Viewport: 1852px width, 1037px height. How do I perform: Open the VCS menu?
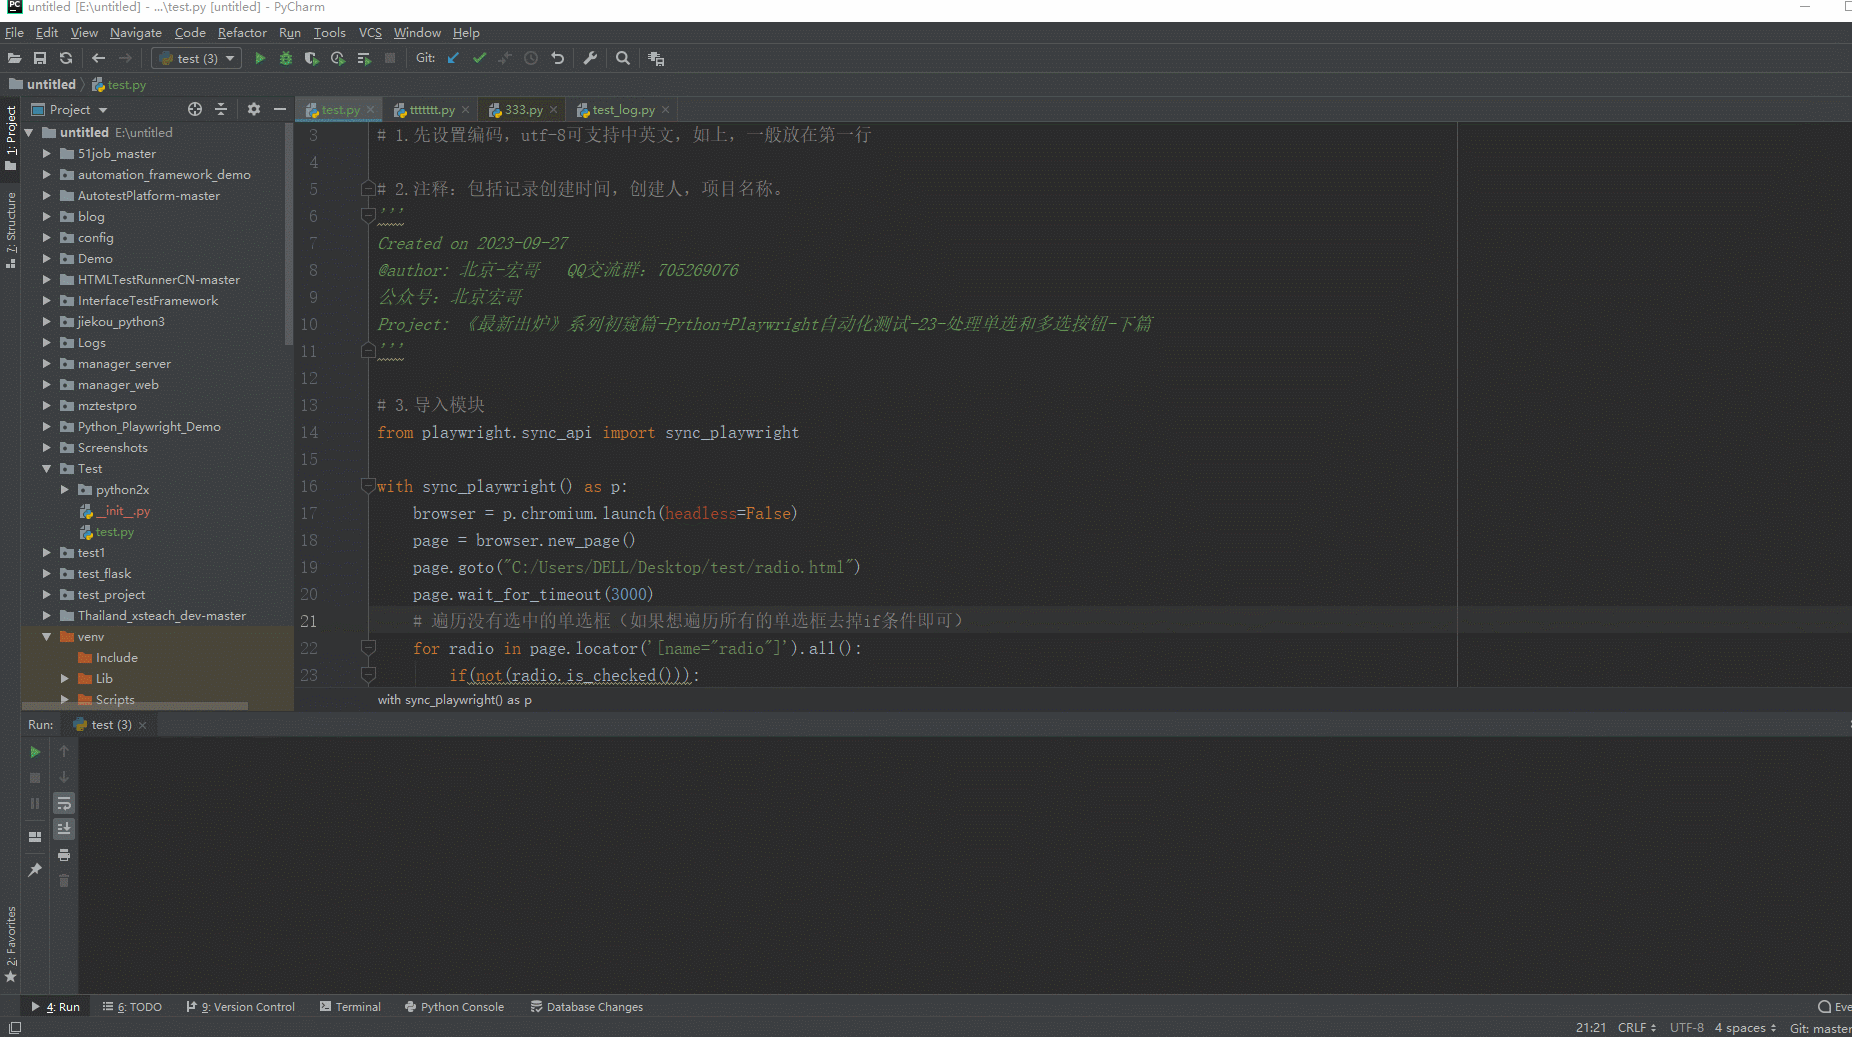point(370,32)
